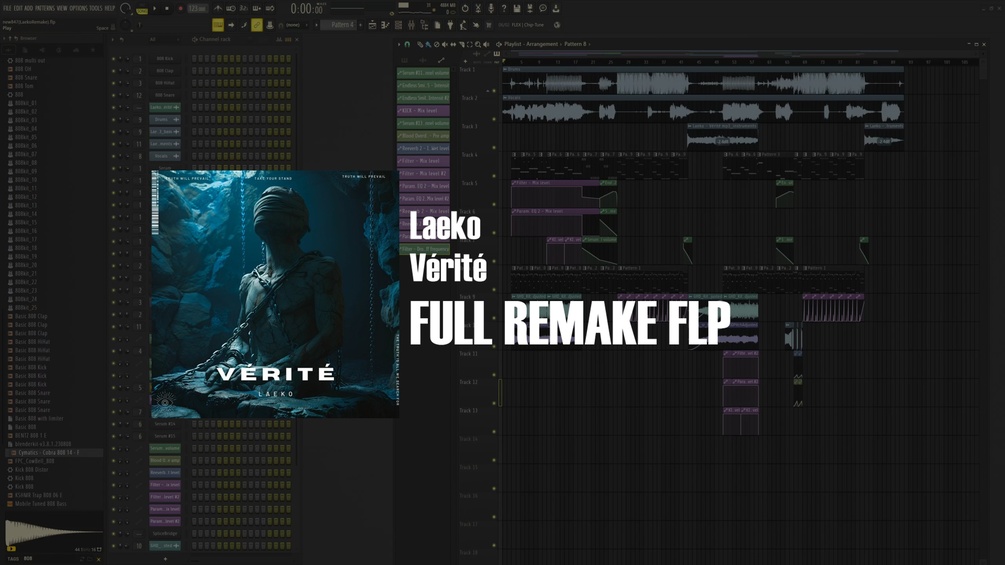Select the Playlist mute tool
Screen dimensions: 1005x565
pyautogui.click(x=444, y=44)
